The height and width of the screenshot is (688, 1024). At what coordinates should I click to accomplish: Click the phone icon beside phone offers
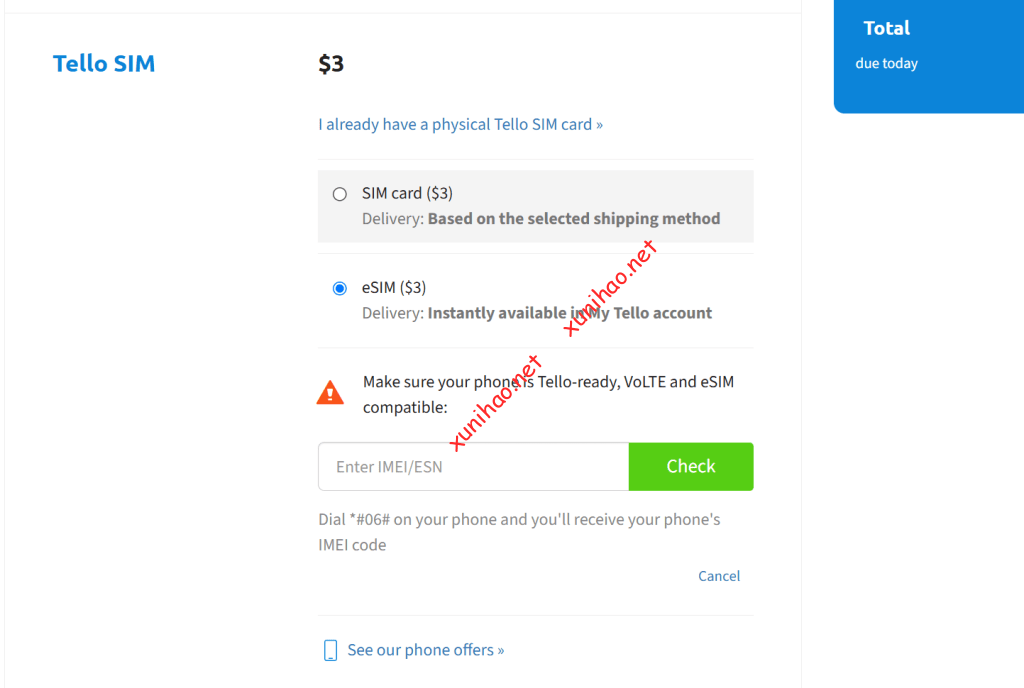(330, 651)
